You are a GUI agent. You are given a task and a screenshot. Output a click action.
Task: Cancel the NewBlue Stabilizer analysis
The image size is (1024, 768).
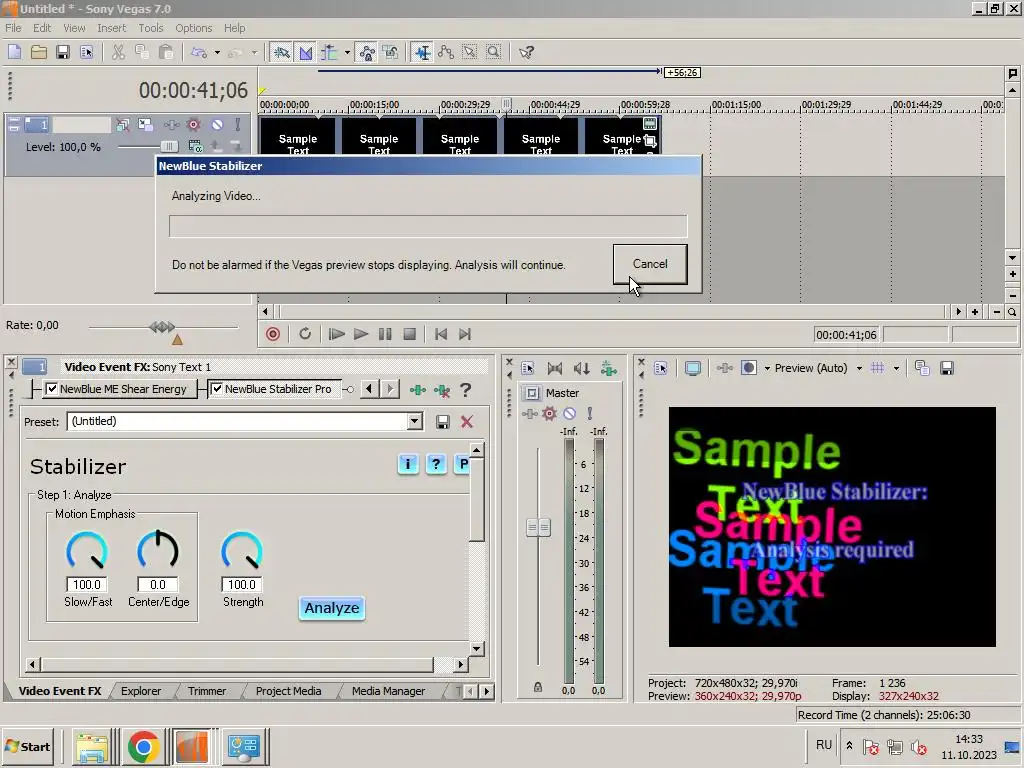(650, 264)
